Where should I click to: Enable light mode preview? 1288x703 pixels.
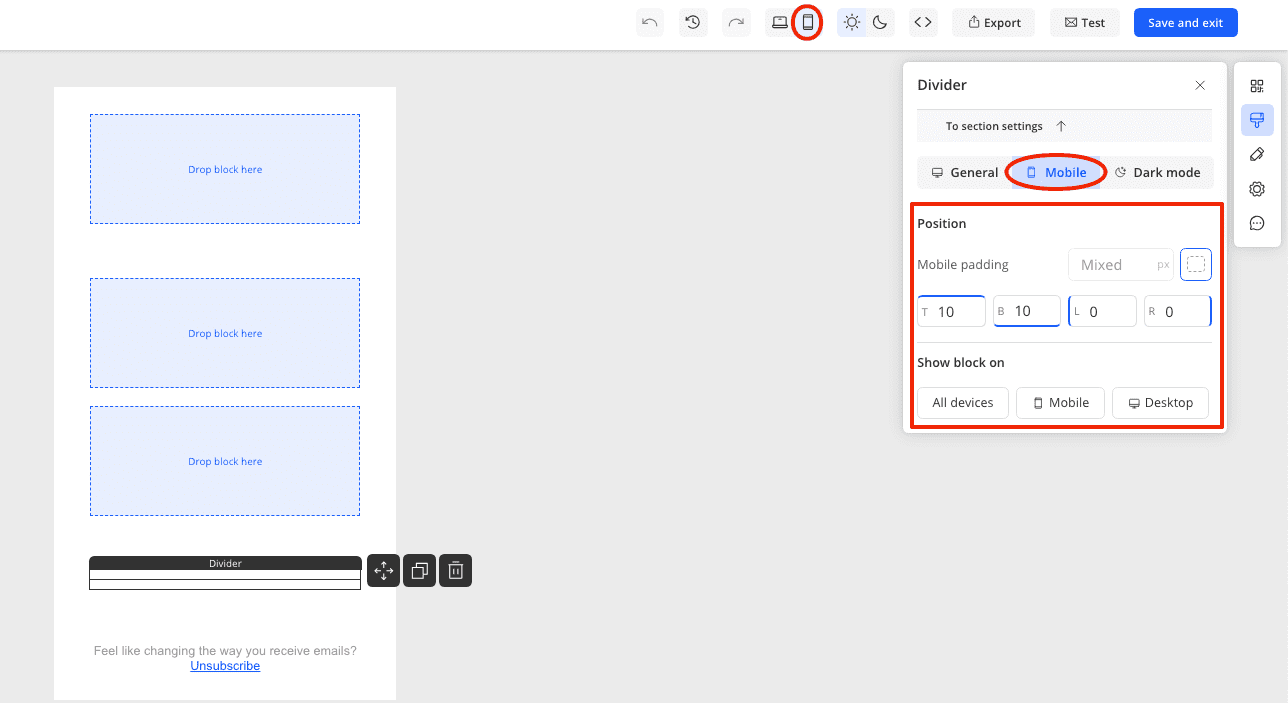pyautogui.click(x=852, y=22)
